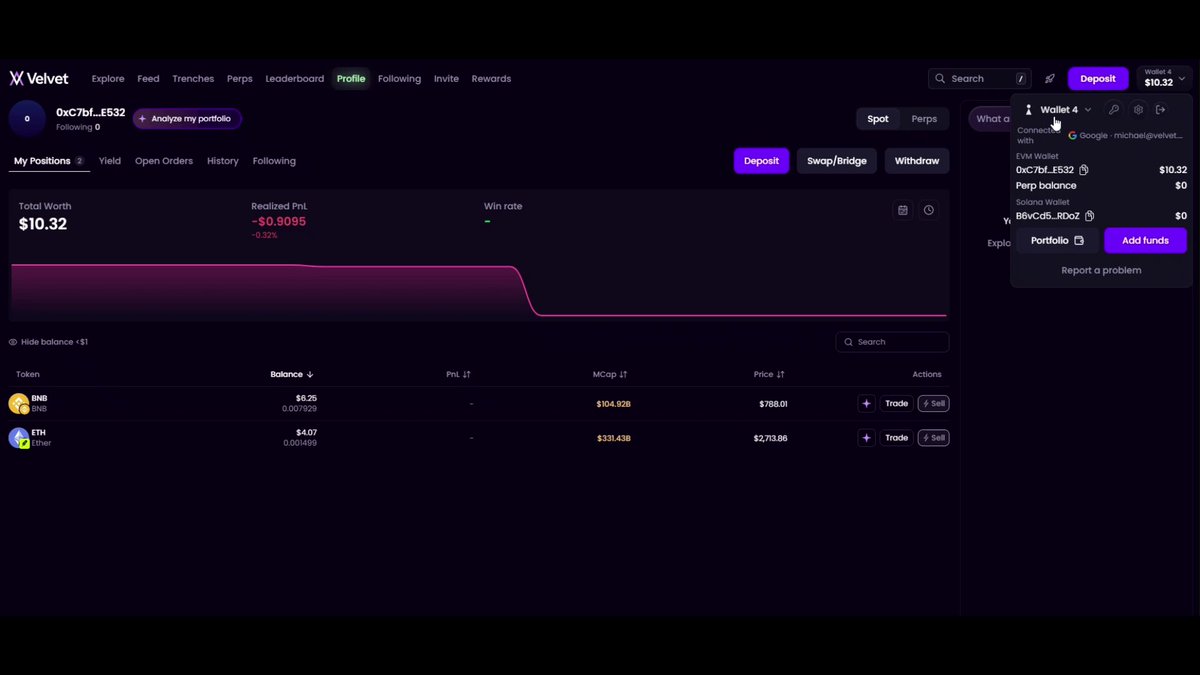Click Add funds in wallet menu
This screenshot has width=1200, height=675.
[1145, 241]
